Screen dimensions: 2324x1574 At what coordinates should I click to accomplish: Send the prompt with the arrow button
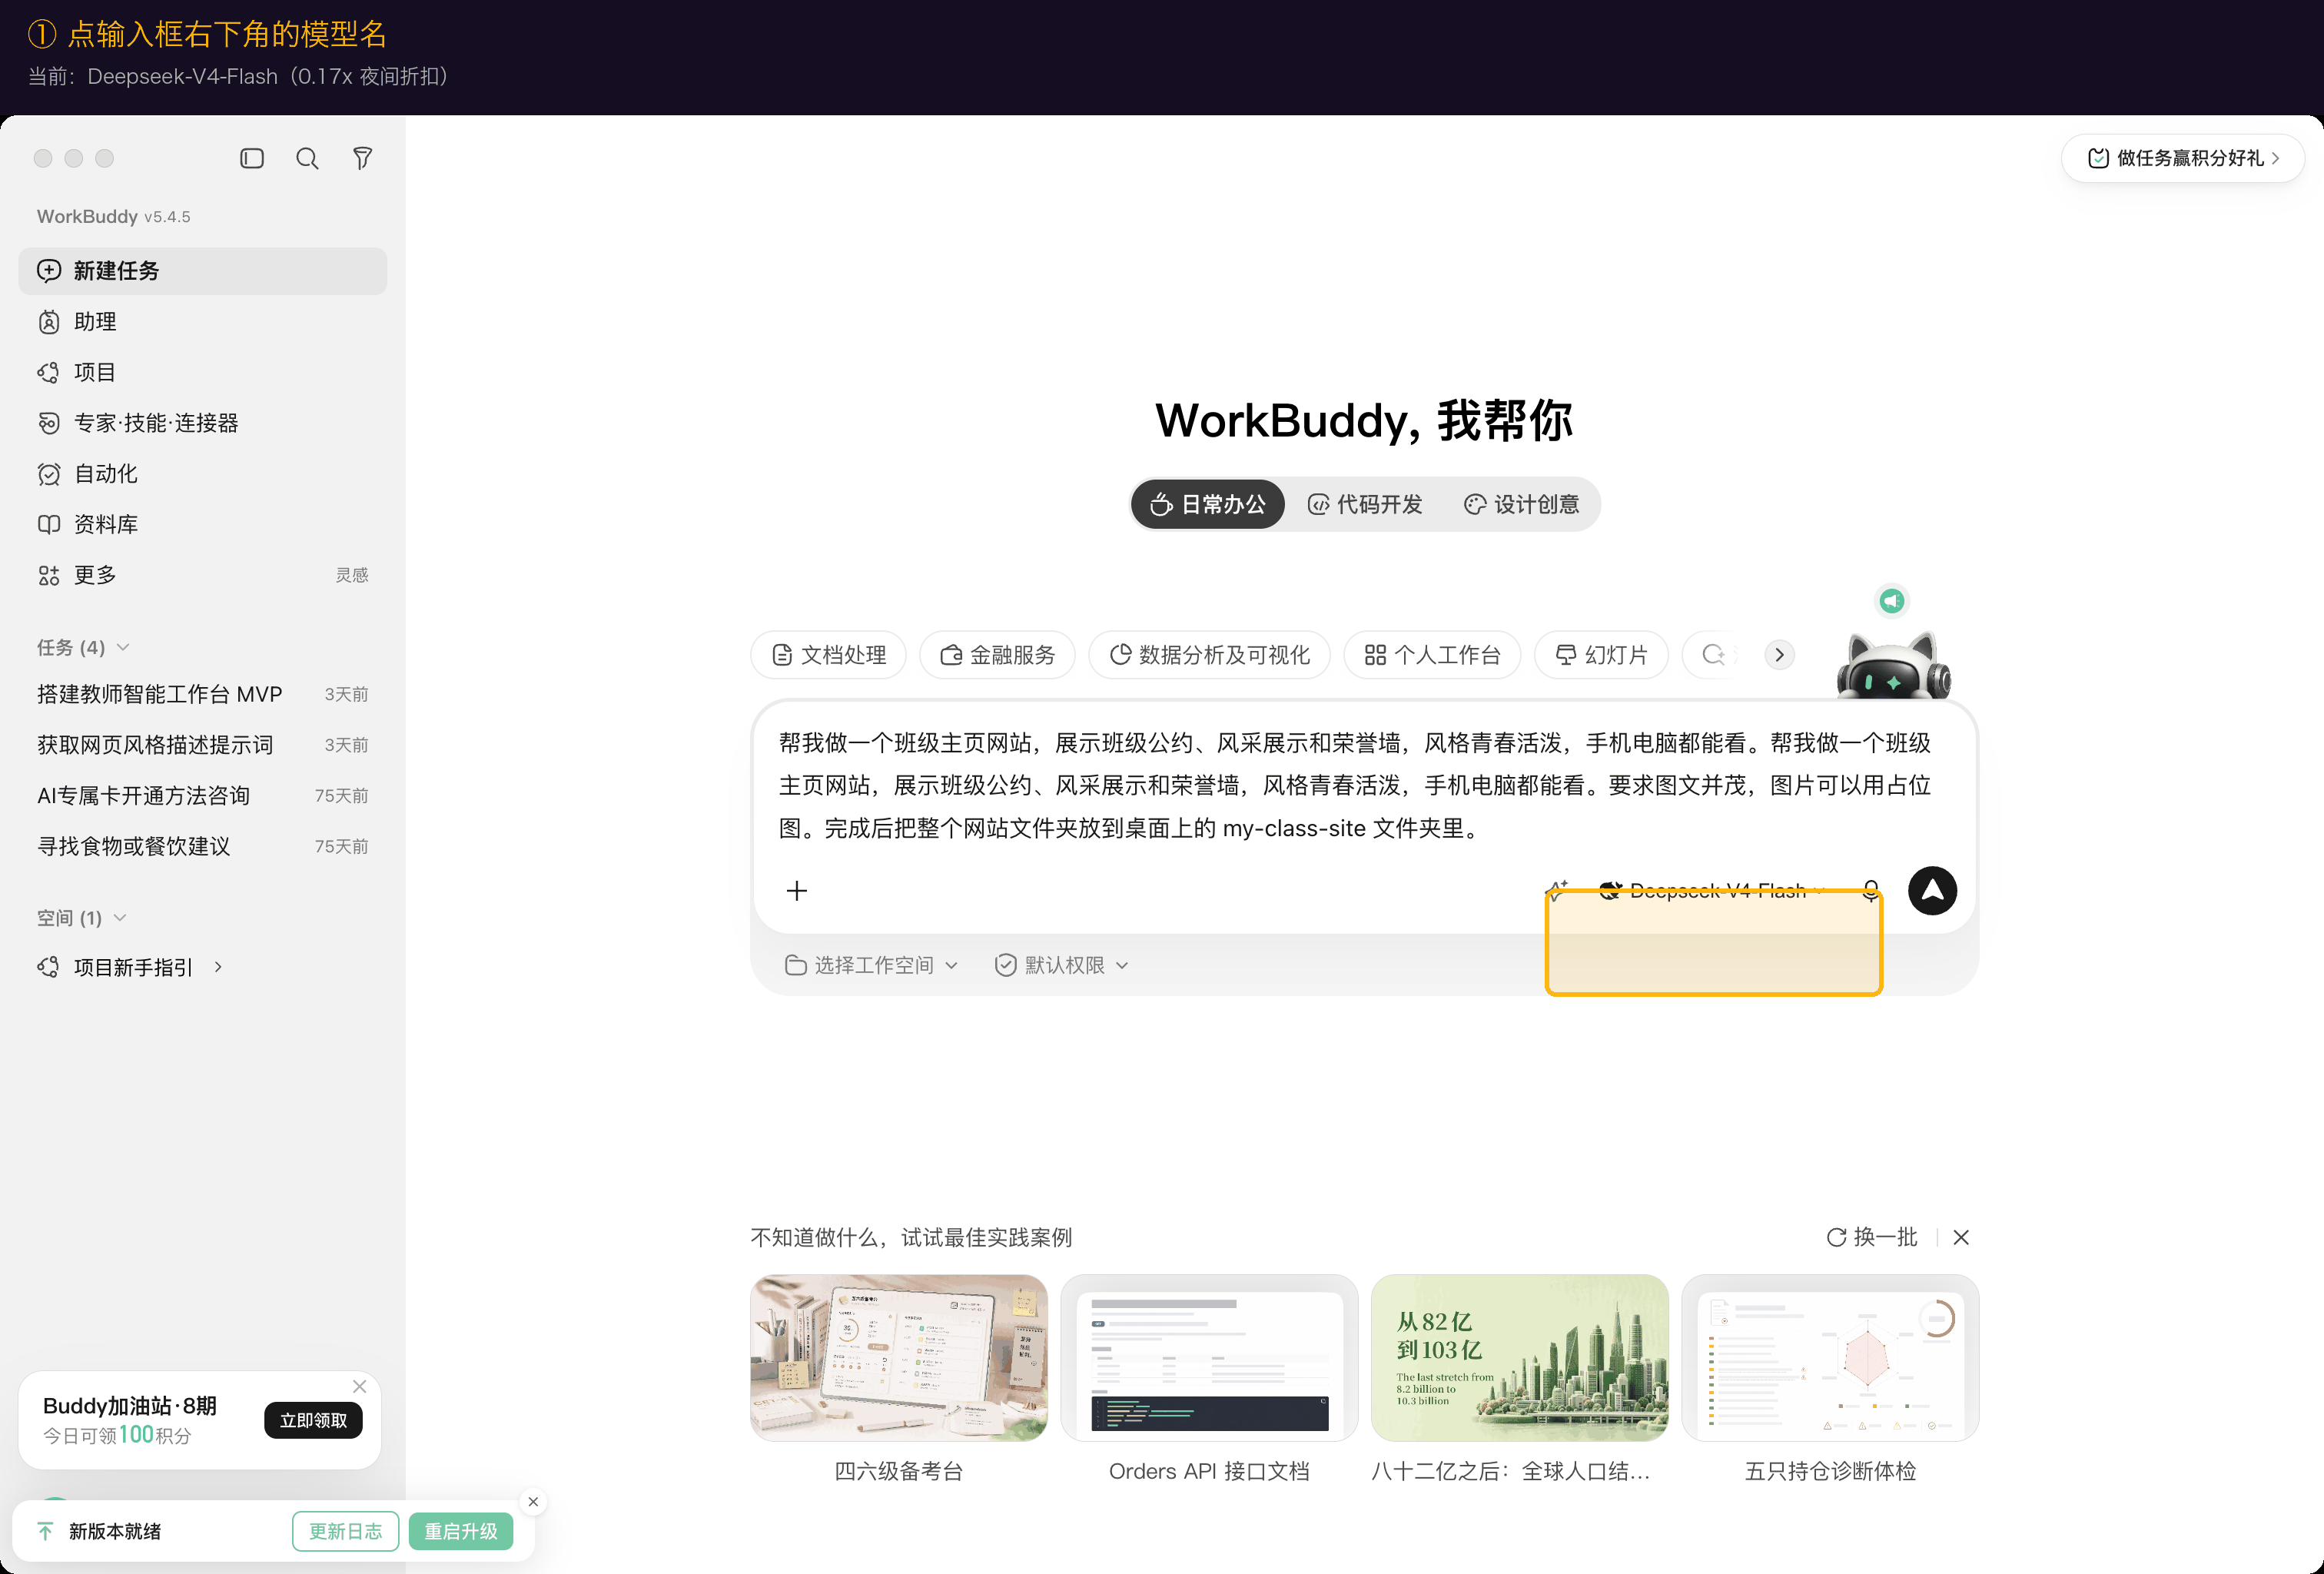[1932, 890]
